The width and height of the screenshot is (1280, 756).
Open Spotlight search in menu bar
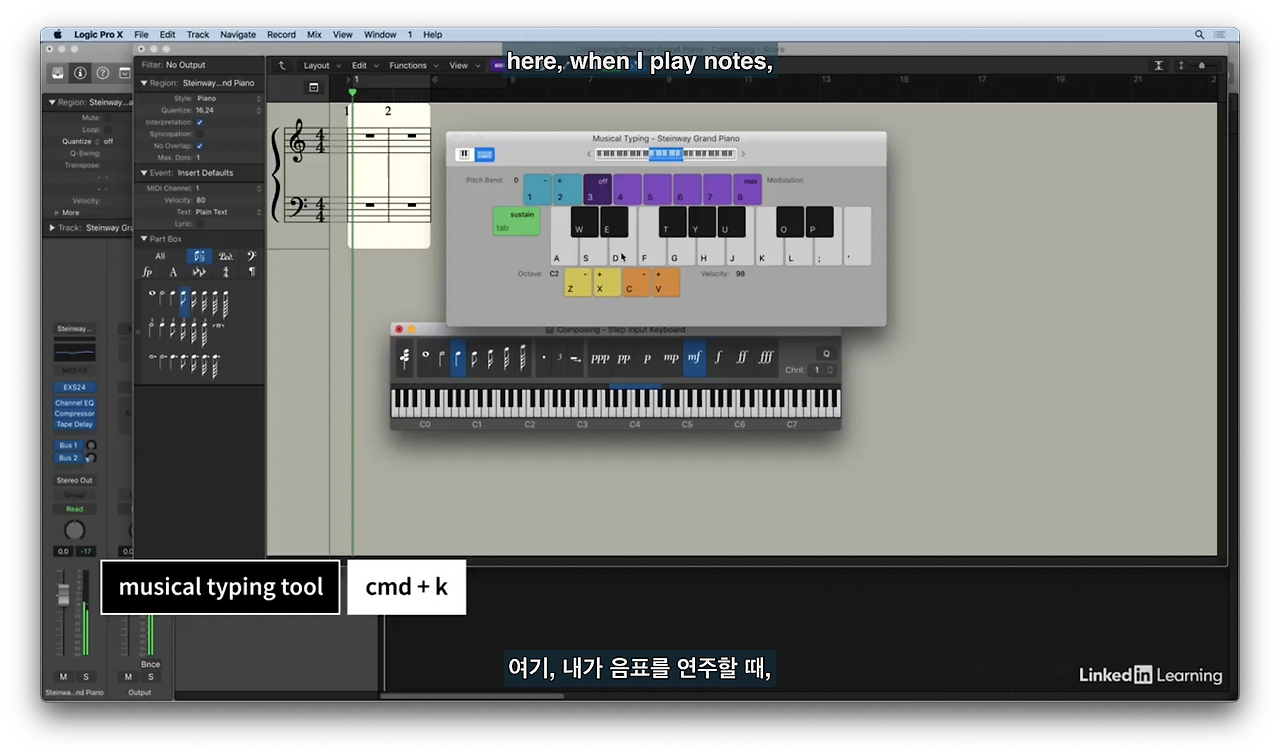[1200, 34]
